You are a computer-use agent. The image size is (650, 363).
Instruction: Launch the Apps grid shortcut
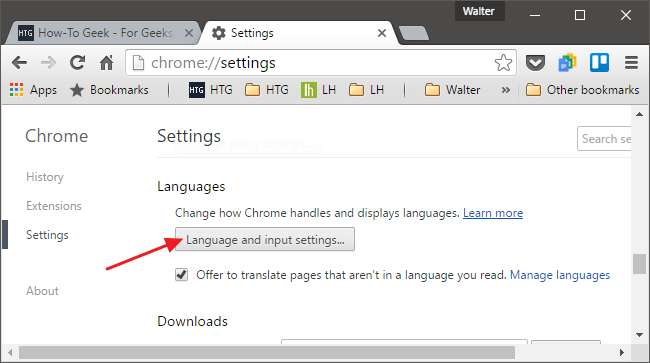(33, 90)
